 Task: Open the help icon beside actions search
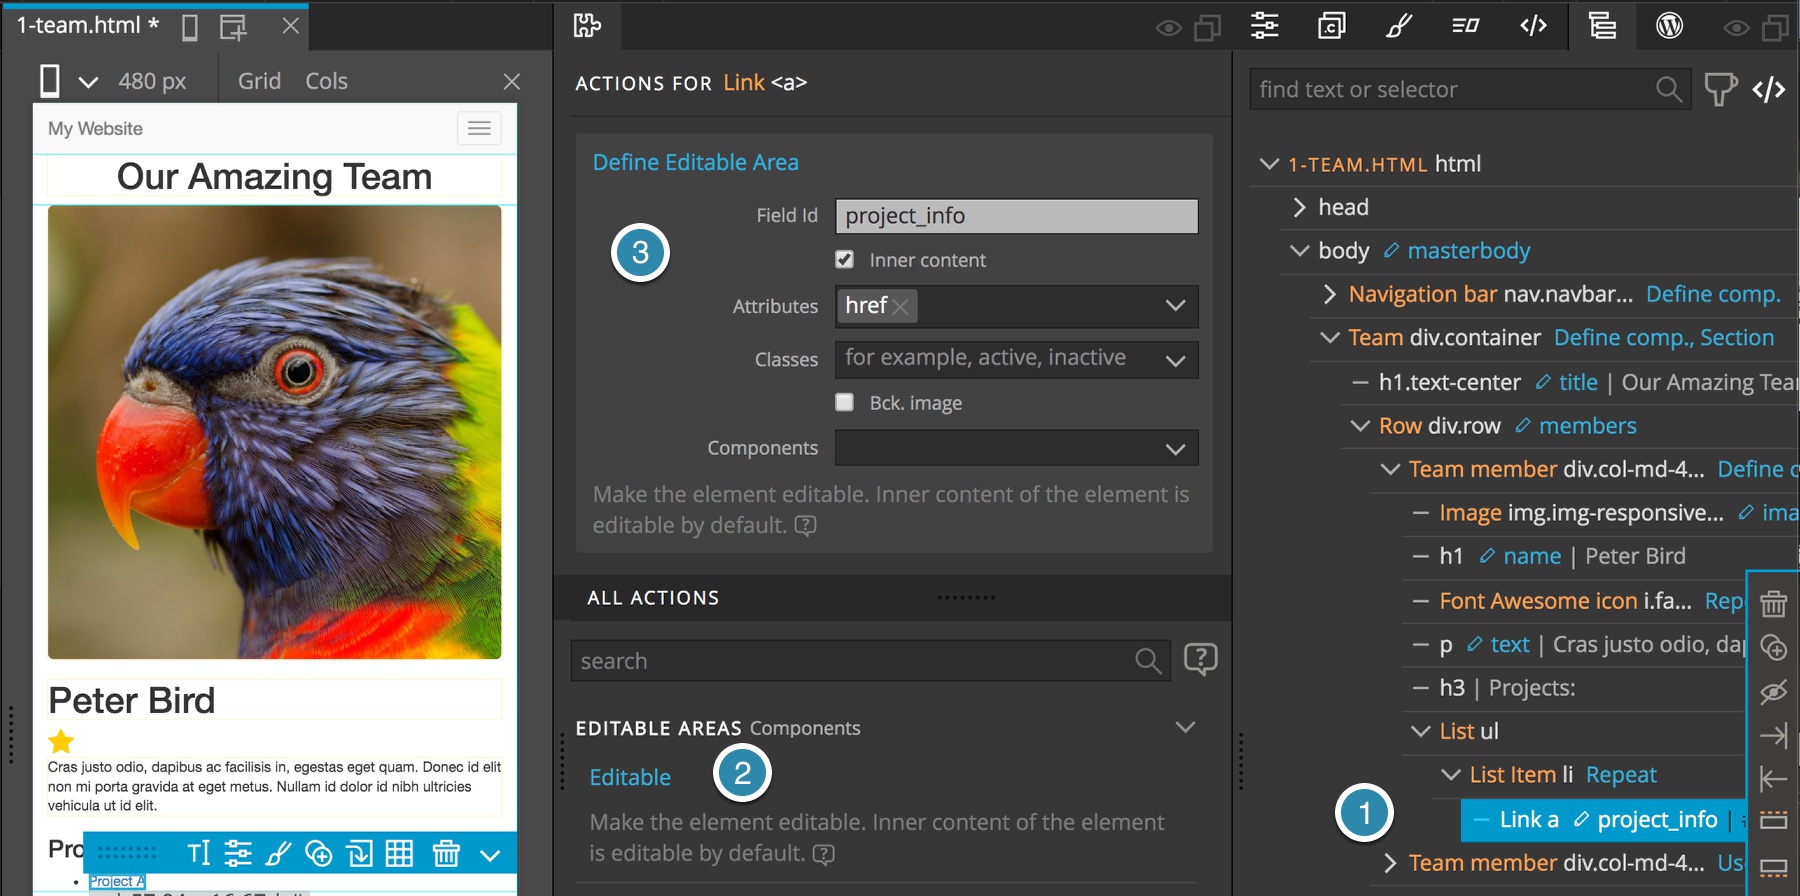[1200, 659]
